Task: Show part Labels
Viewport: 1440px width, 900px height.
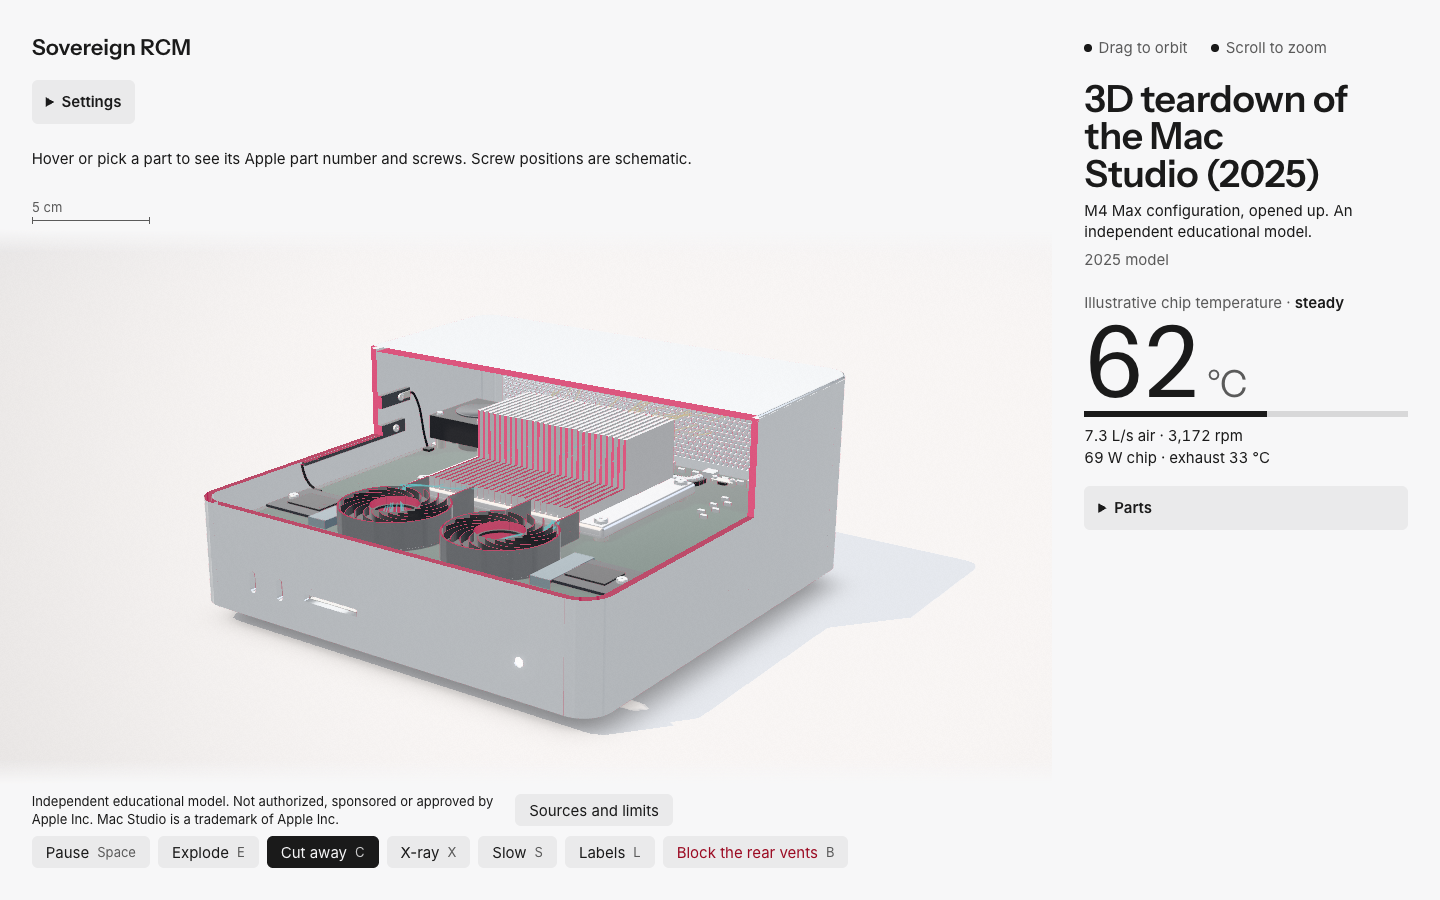Action: tap(610, 852)
